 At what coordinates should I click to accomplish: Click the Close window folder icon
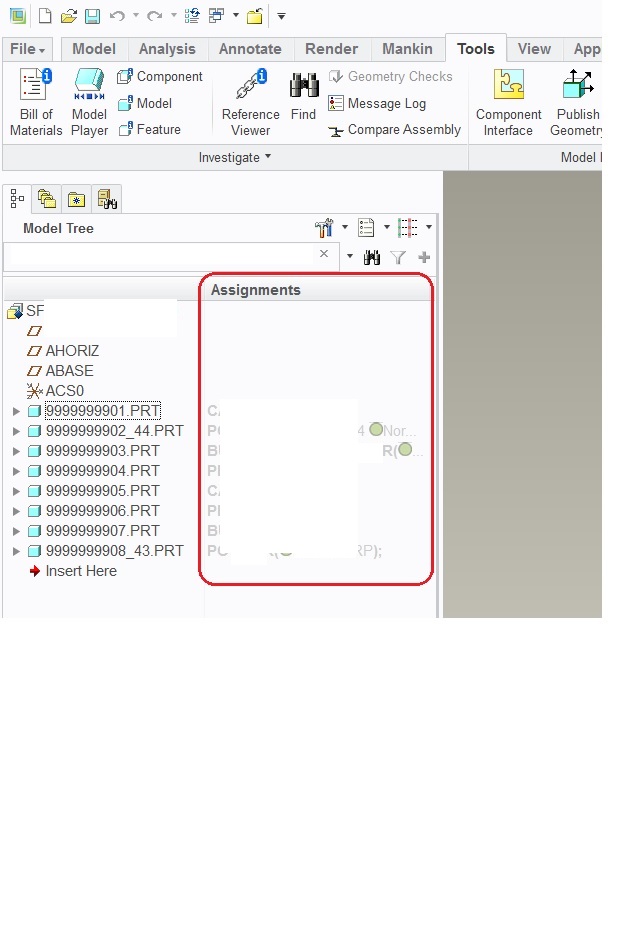[255, 16]
